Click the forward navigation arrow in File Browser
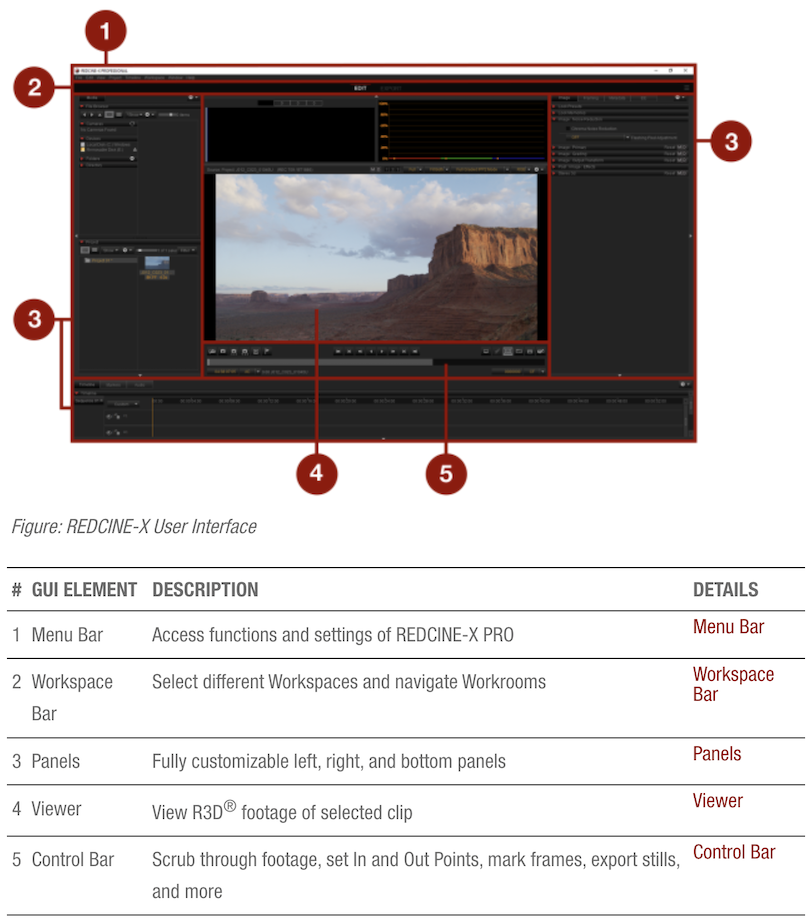Screen dimensions: 812x920 tap(92, 115)
